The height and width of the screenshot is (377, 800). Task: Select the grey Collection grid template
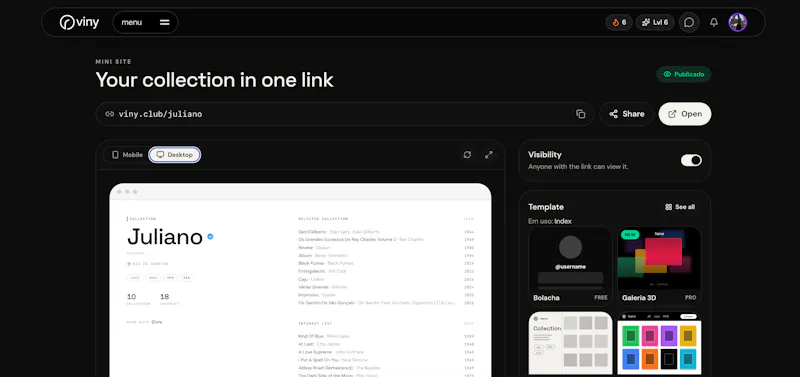click(x=570, y=343)
